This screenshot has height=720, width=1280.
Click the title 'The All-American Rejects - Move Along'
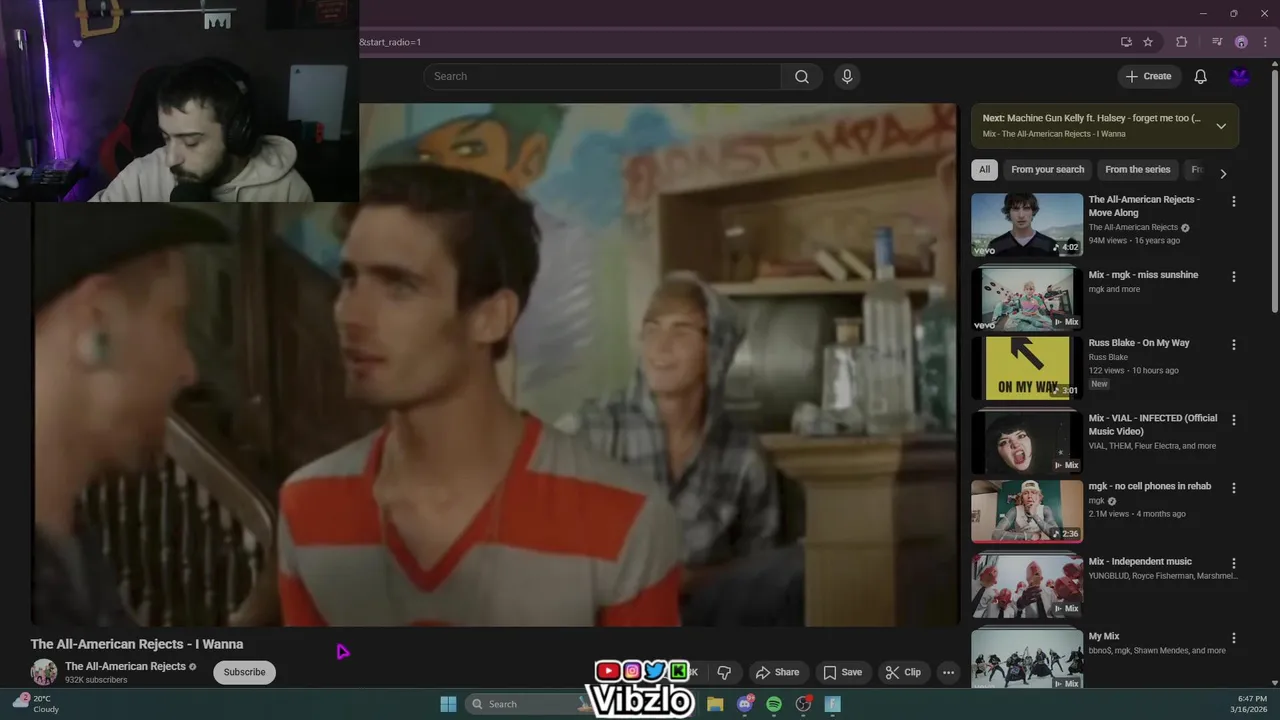(1144, 206)
